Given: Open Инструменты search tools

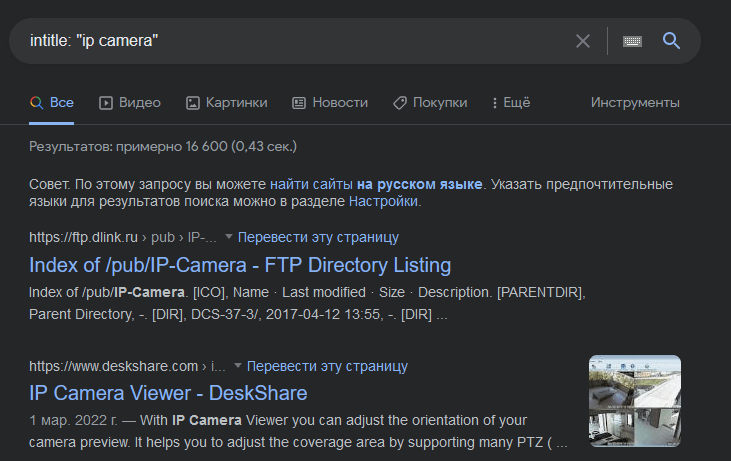Looking at the screenshot, I should tap(635, 102).
